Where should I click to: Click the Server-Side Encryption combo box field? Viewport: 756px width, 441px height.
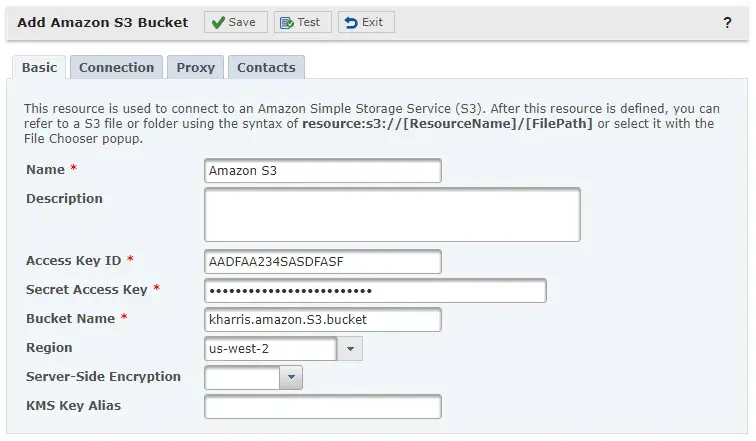tap(240, 377)
